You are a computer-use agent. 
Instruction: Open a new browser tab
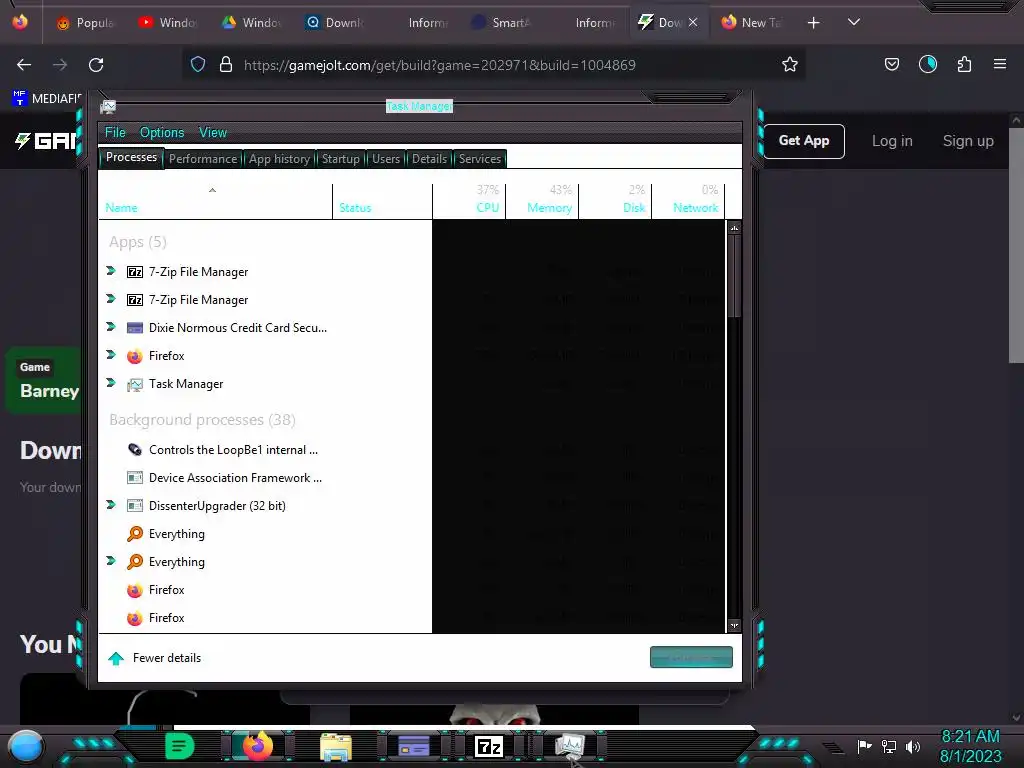tap(813, 23)
